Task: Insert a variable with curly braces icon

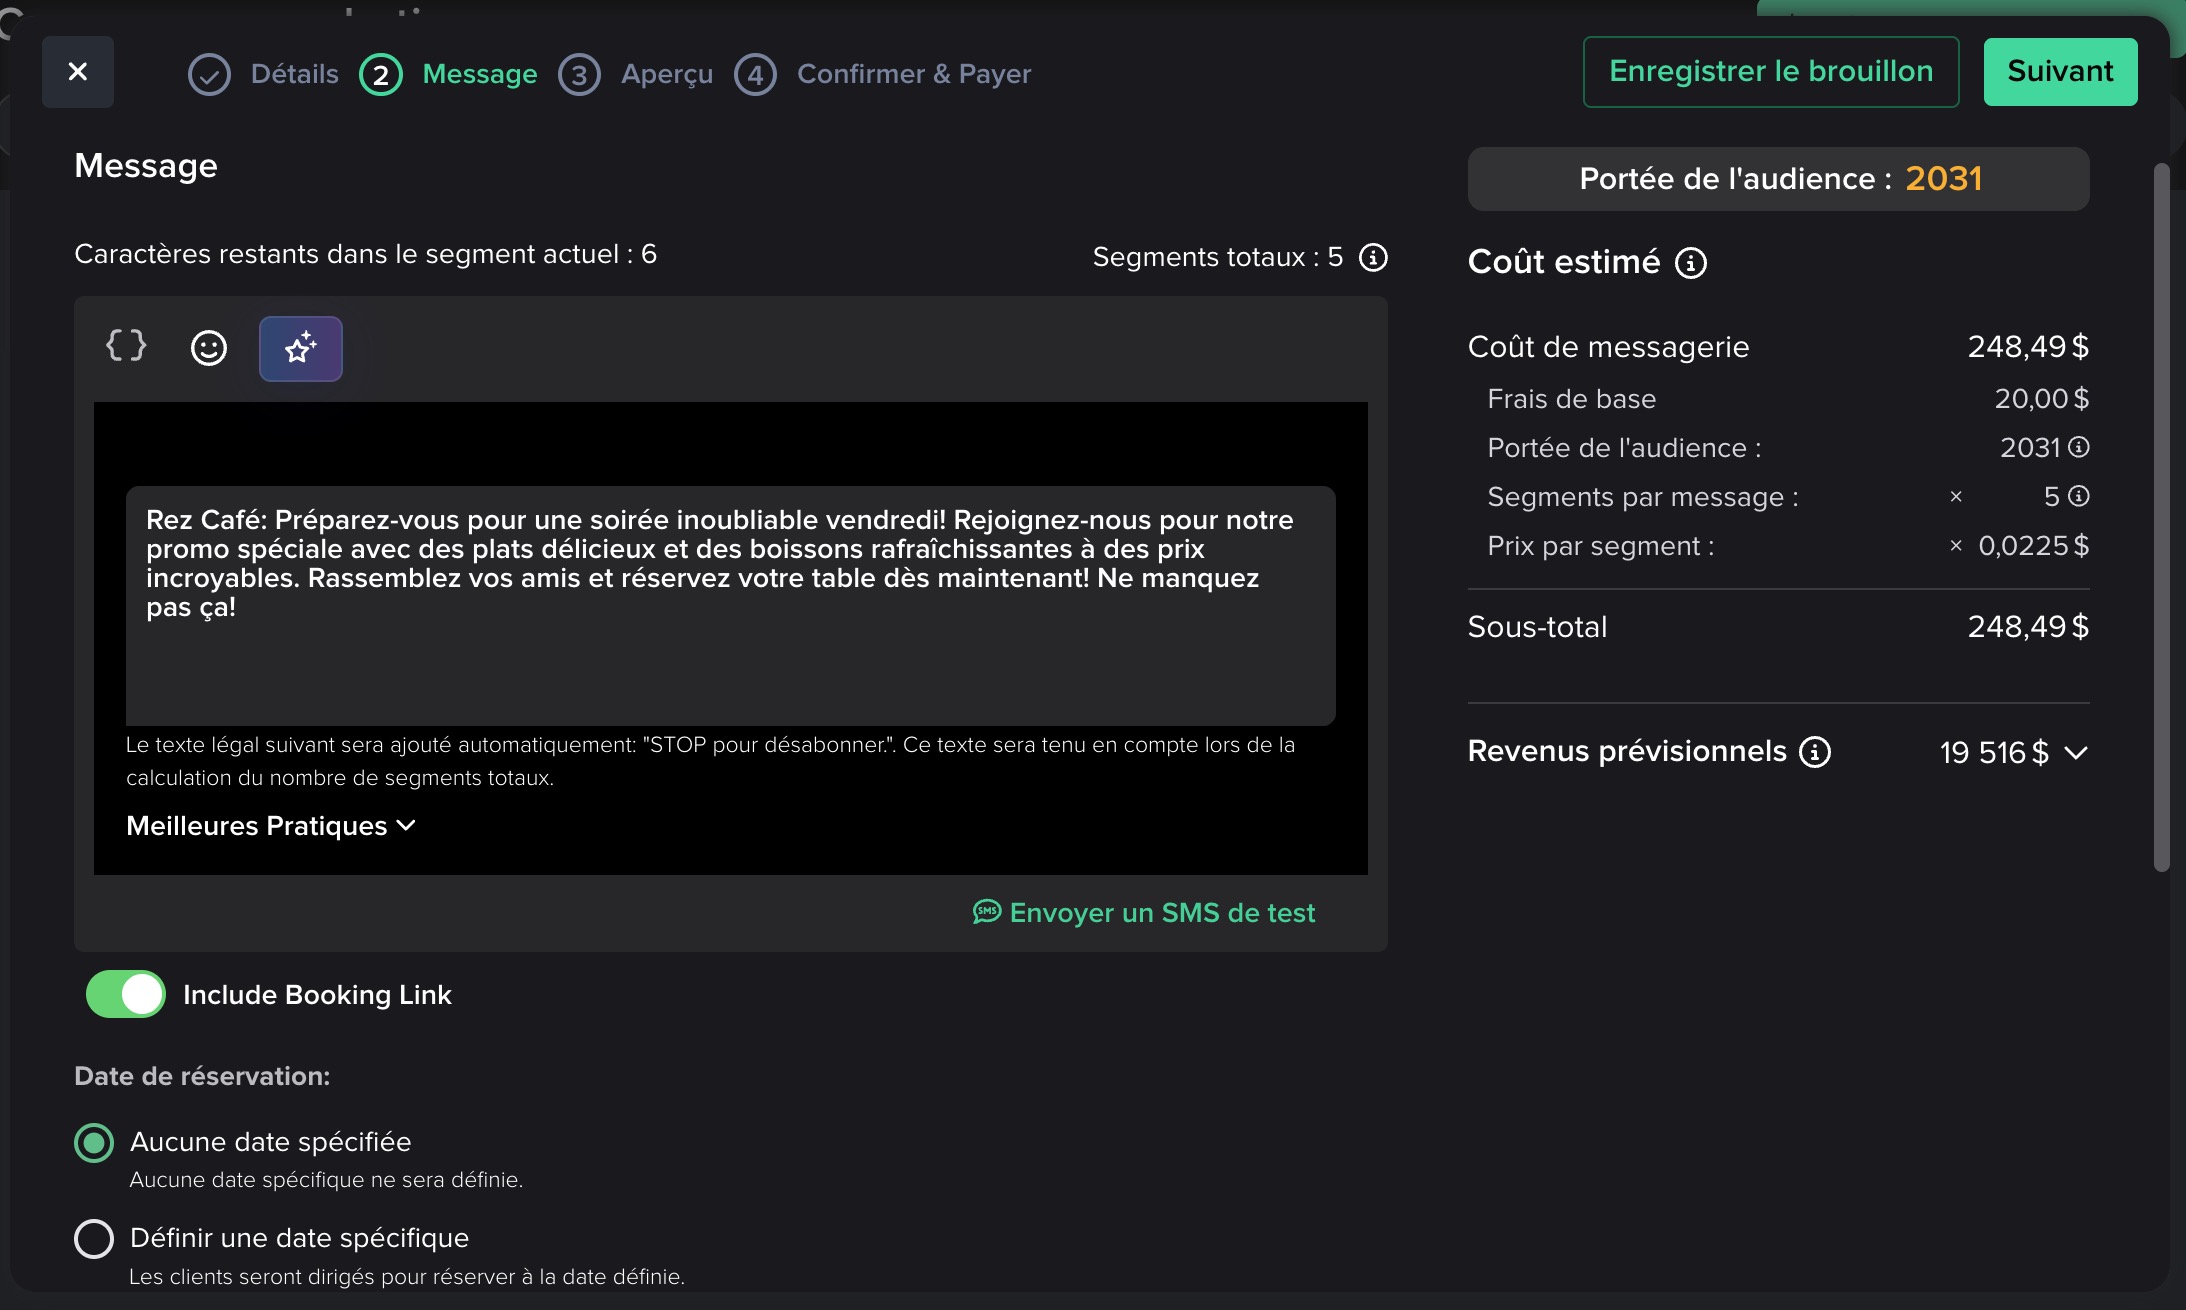Action: pyautogui.click(x=126, y=346)
